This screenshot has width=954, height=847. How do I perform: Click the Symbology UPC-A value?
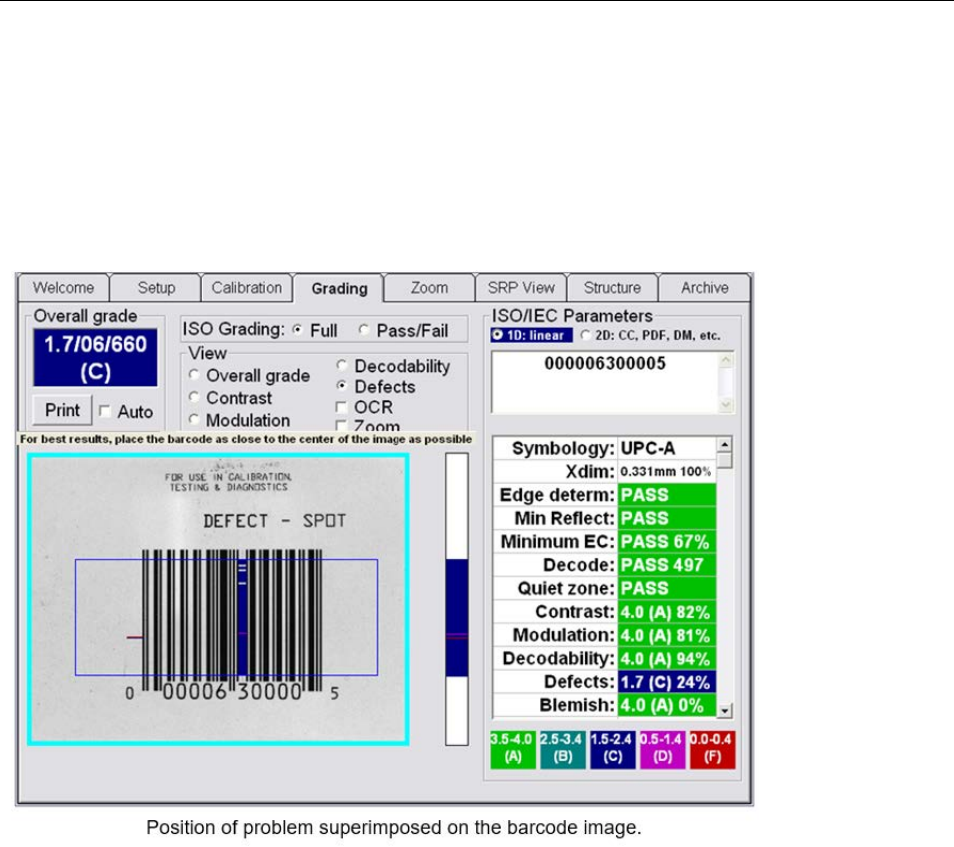coord(667,448)
